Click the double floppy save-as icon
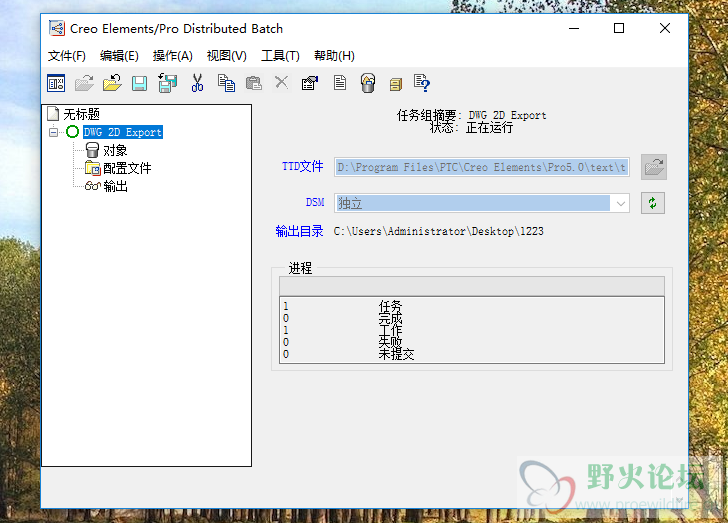Viewport: 728px width, 523px height. tap(168, 84)
